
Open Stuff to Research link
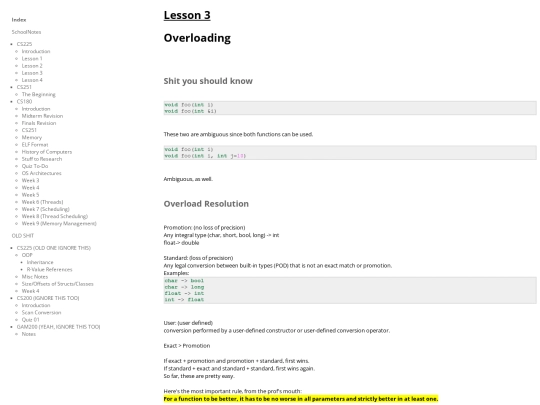(42, 159)
